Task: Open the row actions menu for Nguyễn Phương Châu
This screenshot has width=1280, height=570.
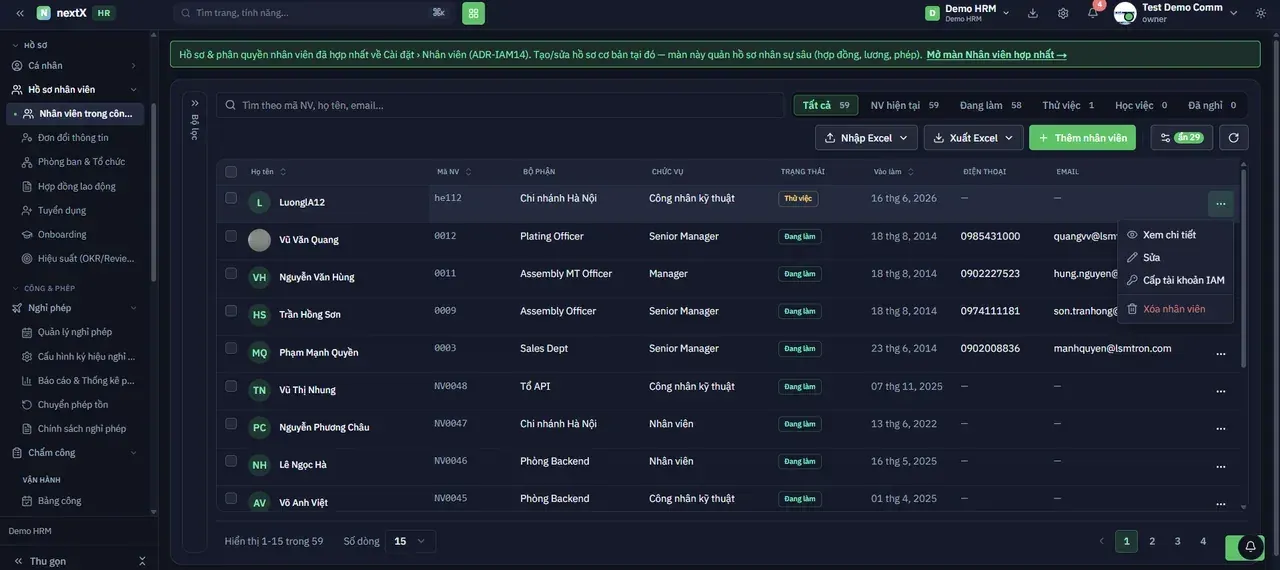Action: pyautogui.click(x=1220, y=428)
